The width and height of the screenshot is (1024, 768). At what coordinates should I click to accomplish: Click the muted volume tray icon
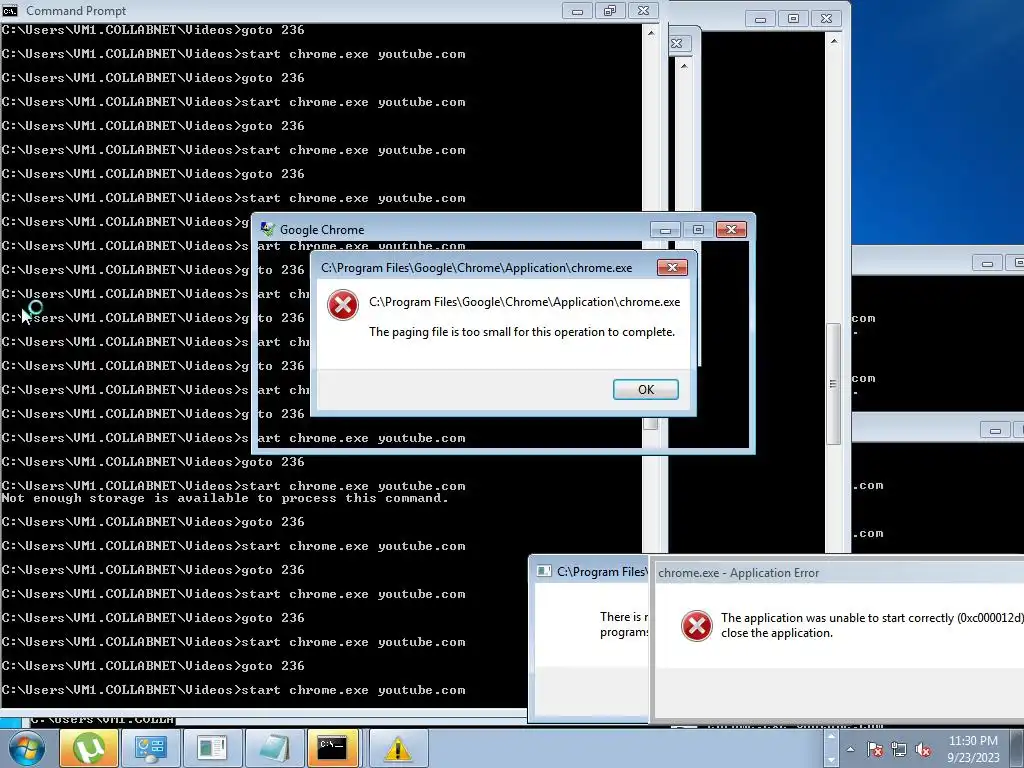pos(922,750)
